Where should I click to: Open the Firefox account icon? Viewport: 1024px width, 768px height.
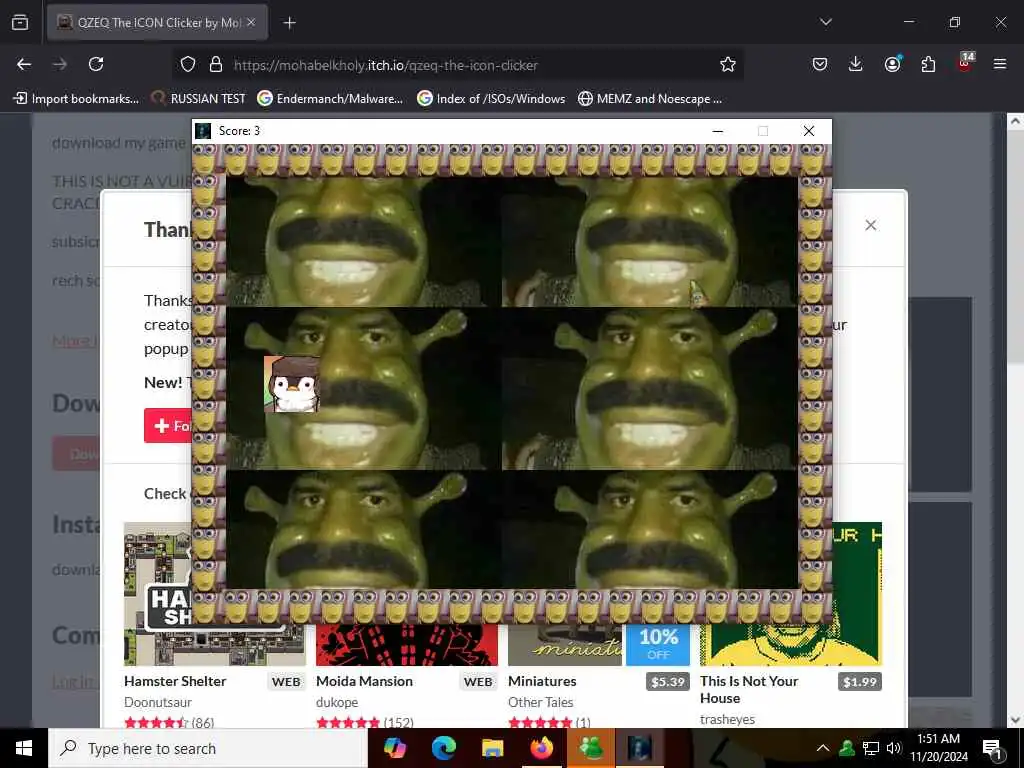point(892,64)
